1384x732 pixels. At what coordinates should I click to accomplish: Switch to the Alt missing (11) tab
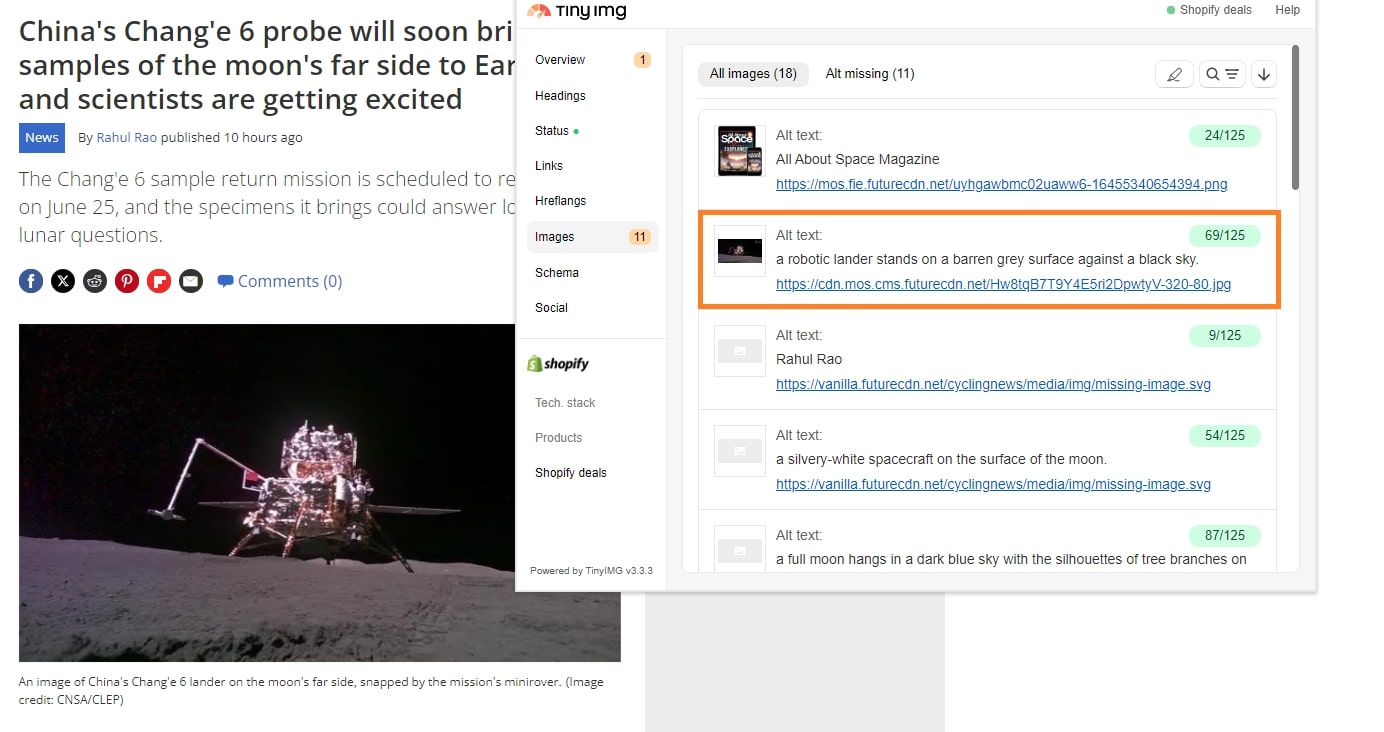(x=869, y=73)
